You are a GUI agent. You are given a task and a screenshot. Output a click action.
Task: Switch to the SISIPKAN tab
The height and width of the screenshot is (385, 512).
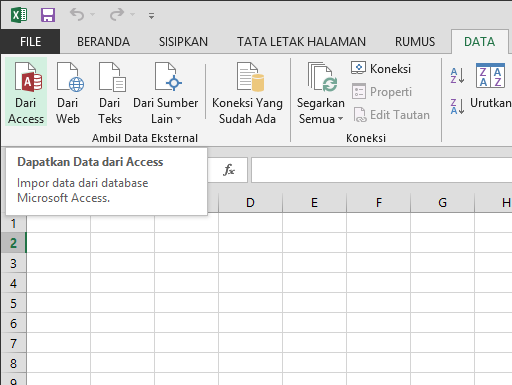click(x=183, y=42)
